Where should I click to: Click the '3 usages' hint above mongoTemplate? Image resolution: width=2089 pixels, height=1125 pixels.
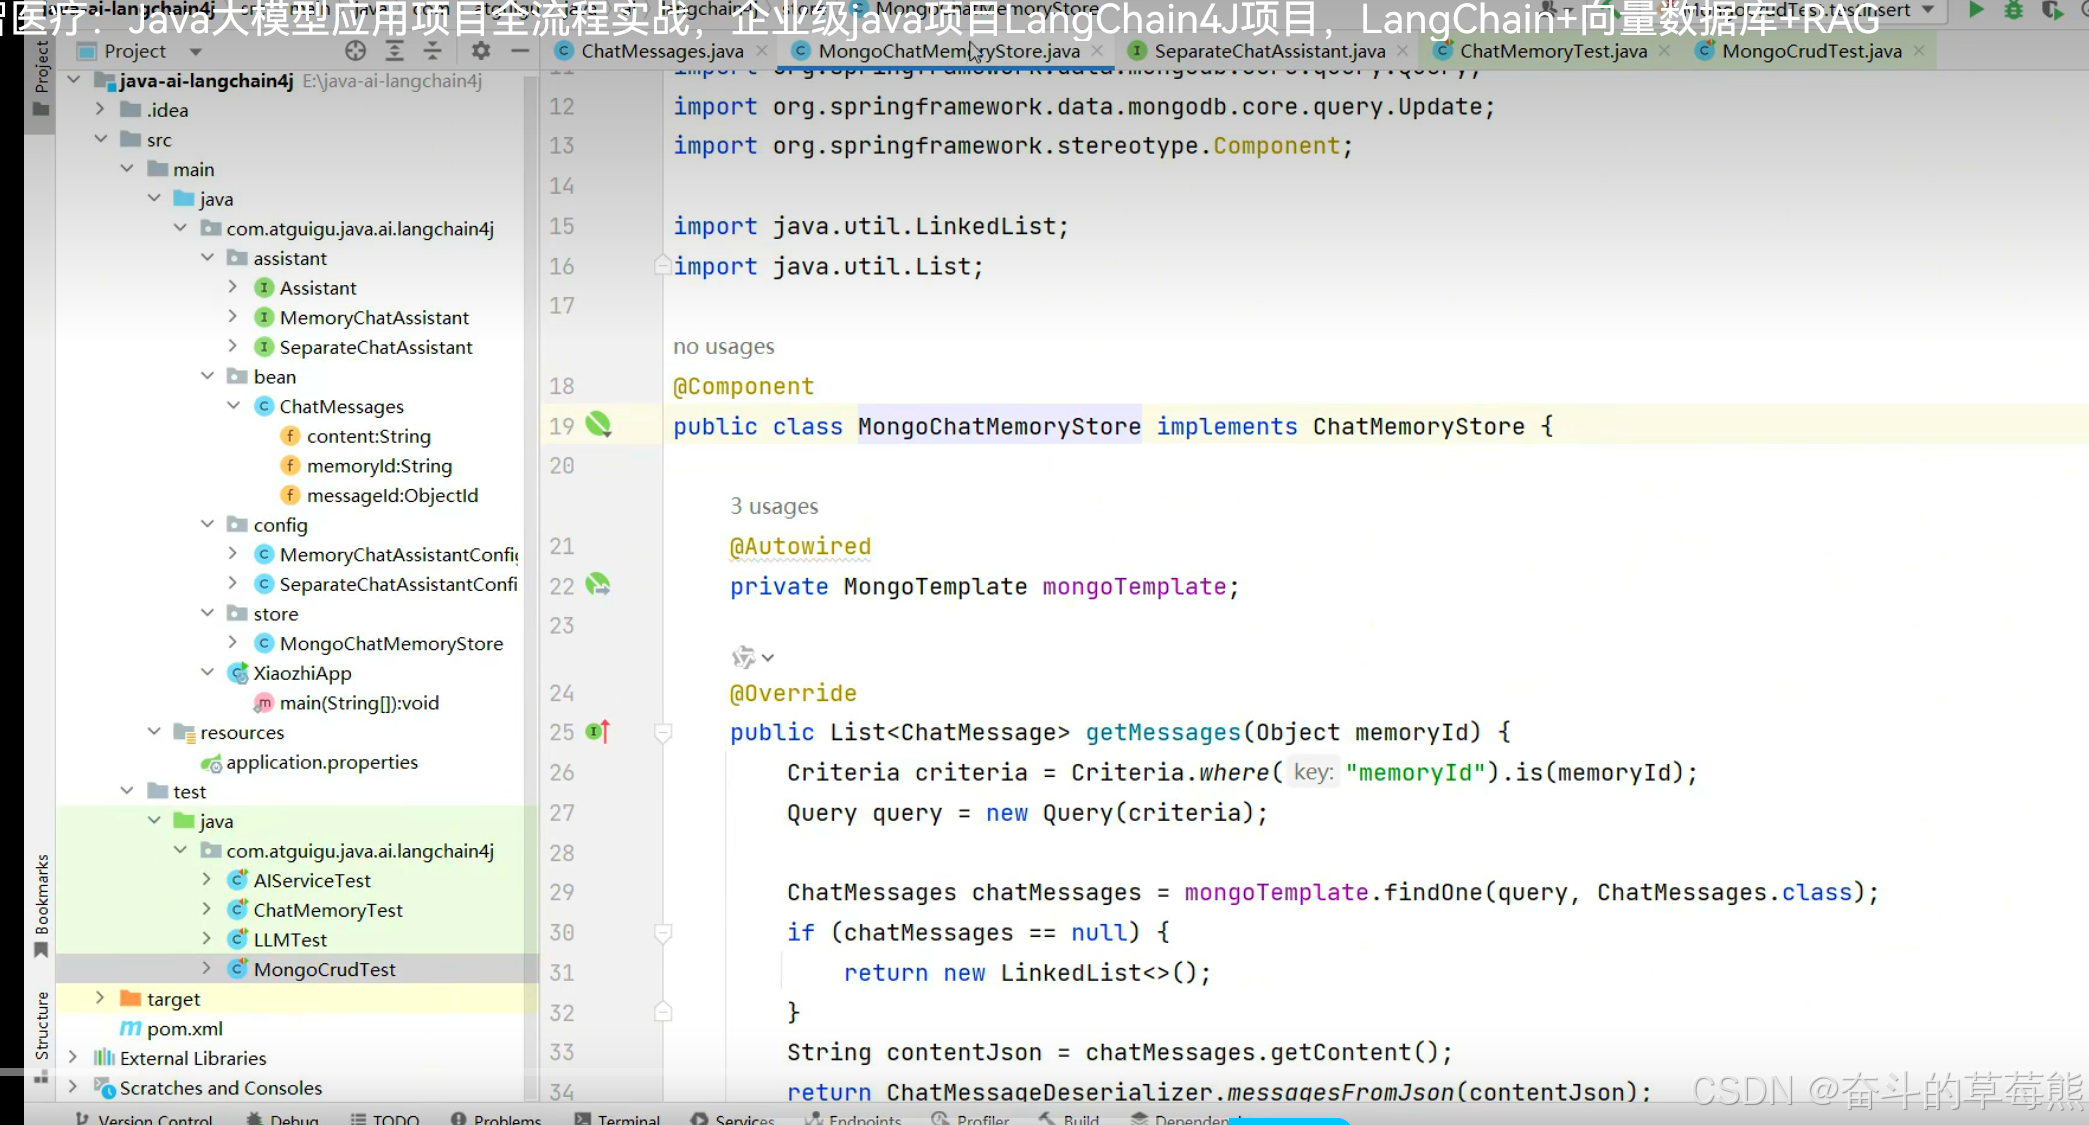[774, 506]
